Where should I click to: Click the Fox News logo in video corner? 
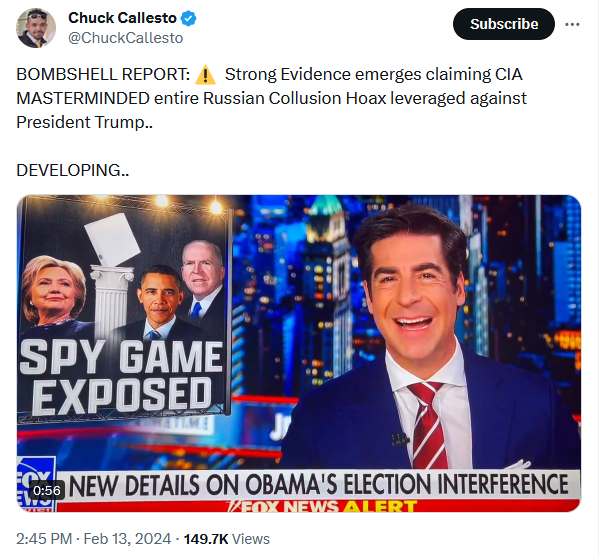pos(37,484)
